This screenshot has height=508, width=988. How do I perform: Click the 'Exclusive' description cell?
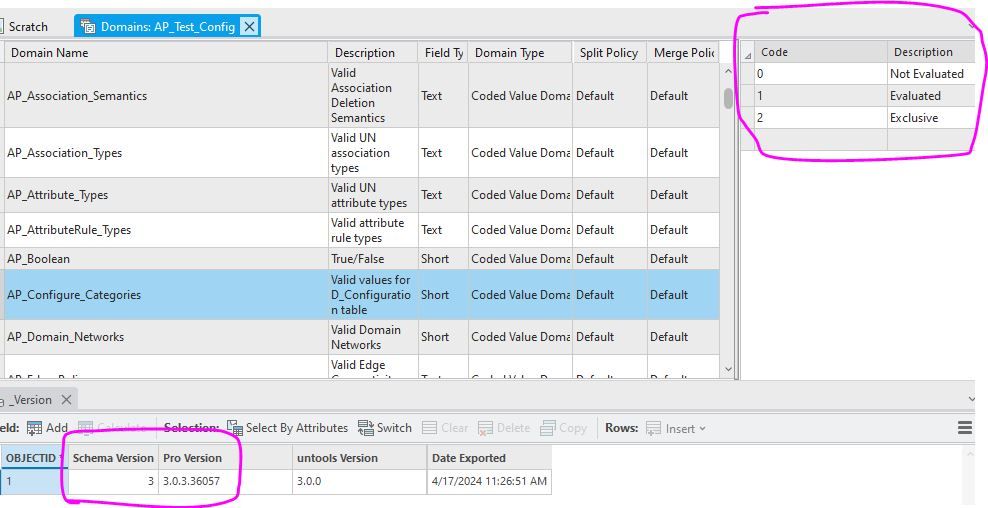(931, 118)
